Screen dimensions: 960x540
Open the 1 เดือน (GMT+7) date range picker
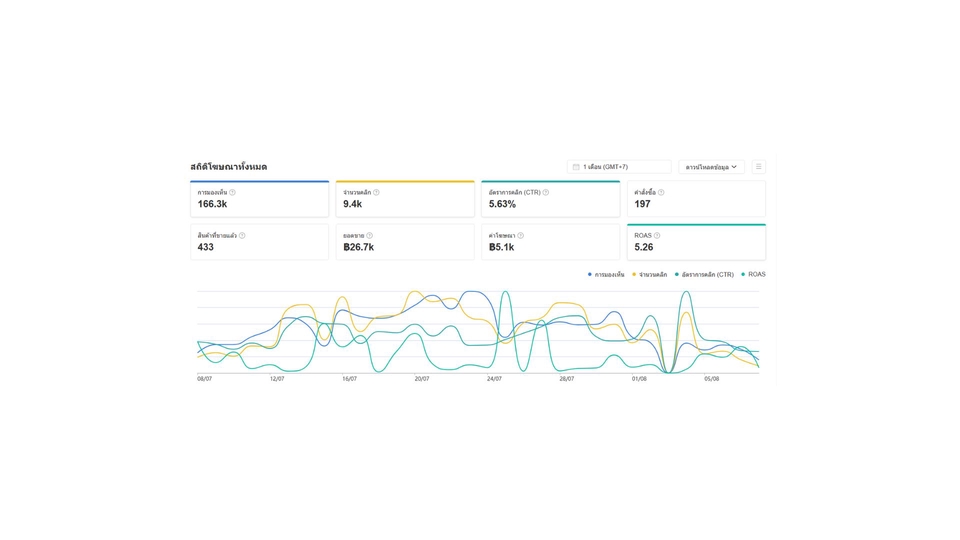[x=619, y=167]
